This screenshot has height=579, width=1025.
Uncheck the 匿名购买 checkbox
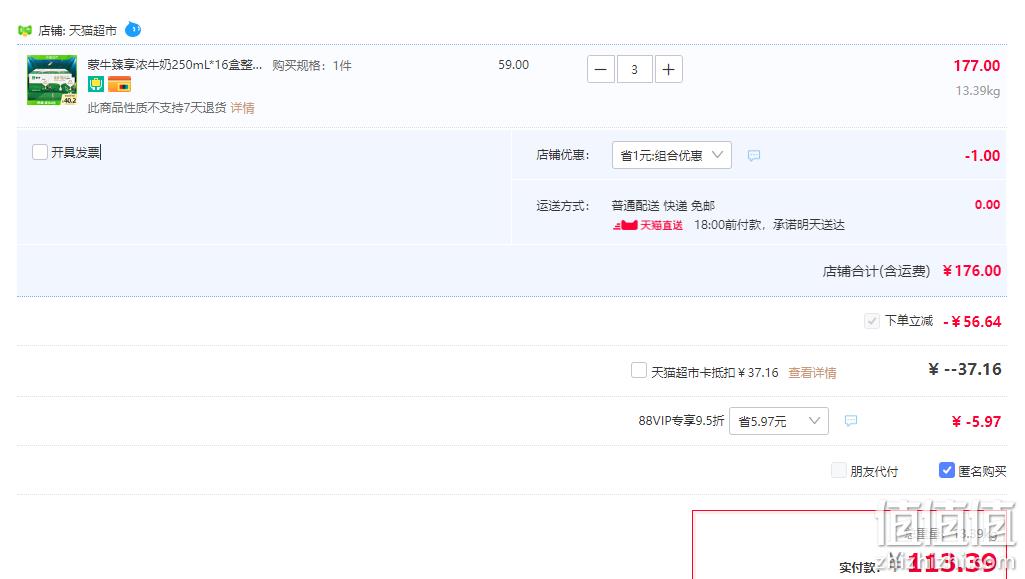point(947,470)
